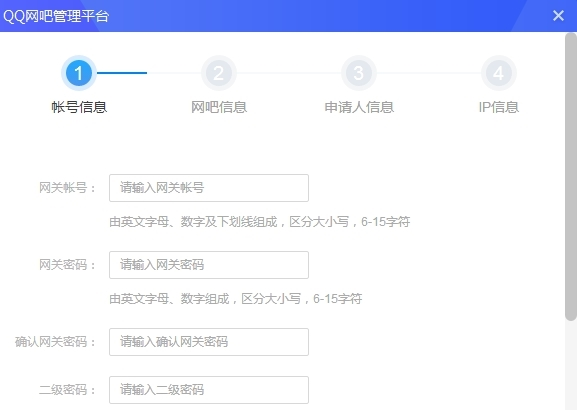The height and width of the screenshot is (410, 578).
Task: Focus the 网关密码 input field
Action: 209,265
